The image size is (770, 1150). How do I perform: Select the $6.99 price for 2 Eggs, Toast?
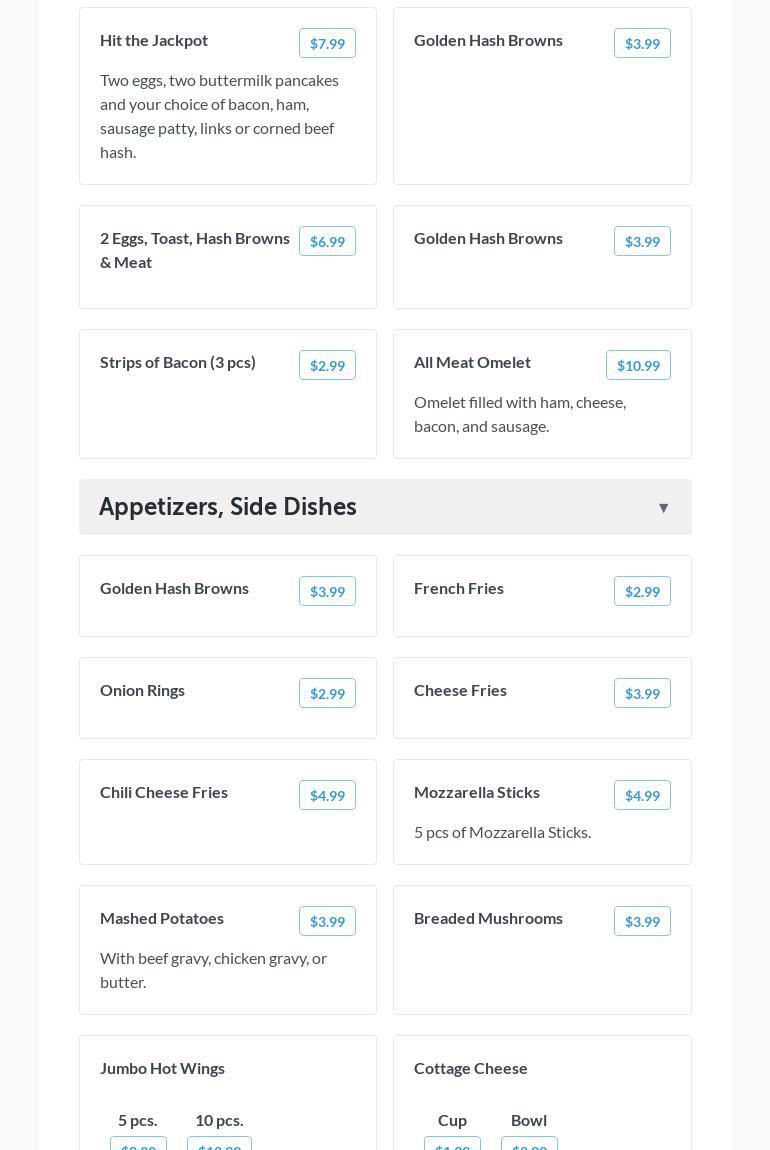(327, 241)
